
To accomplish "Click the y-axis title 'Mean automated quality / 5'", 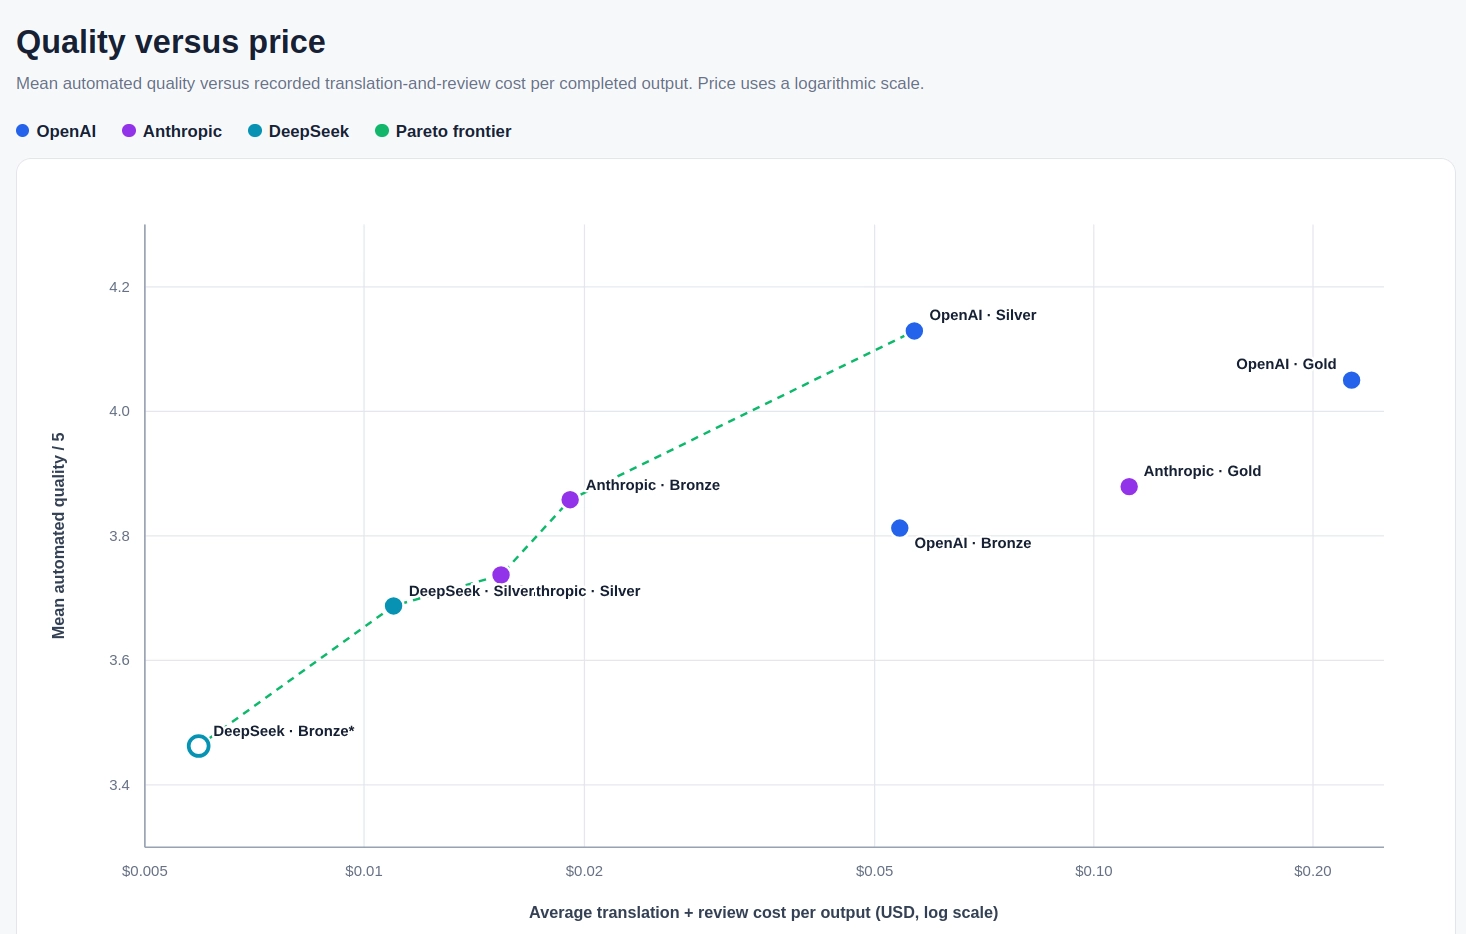I will pos(59,536).
